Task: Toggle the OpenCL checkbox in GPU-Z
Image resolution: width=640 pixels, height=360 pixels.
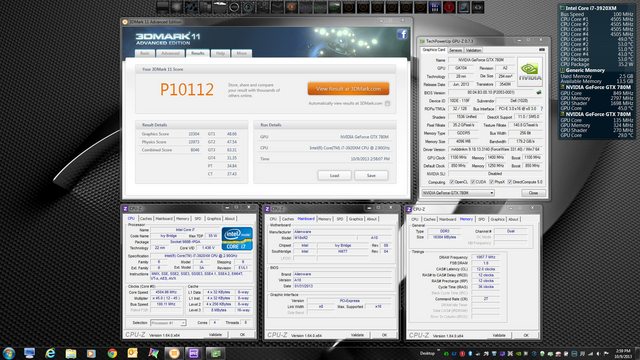Action: pos(451,182)
